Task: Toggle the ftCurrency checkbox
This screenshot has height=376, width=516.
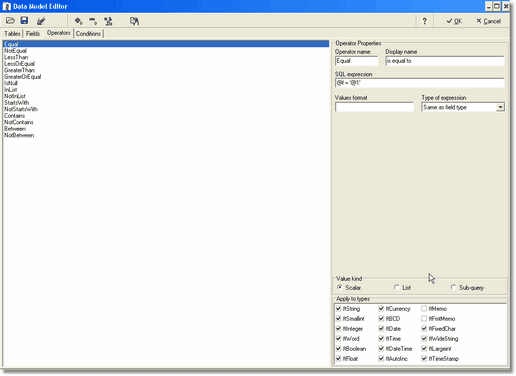Action: click(381, 309)
